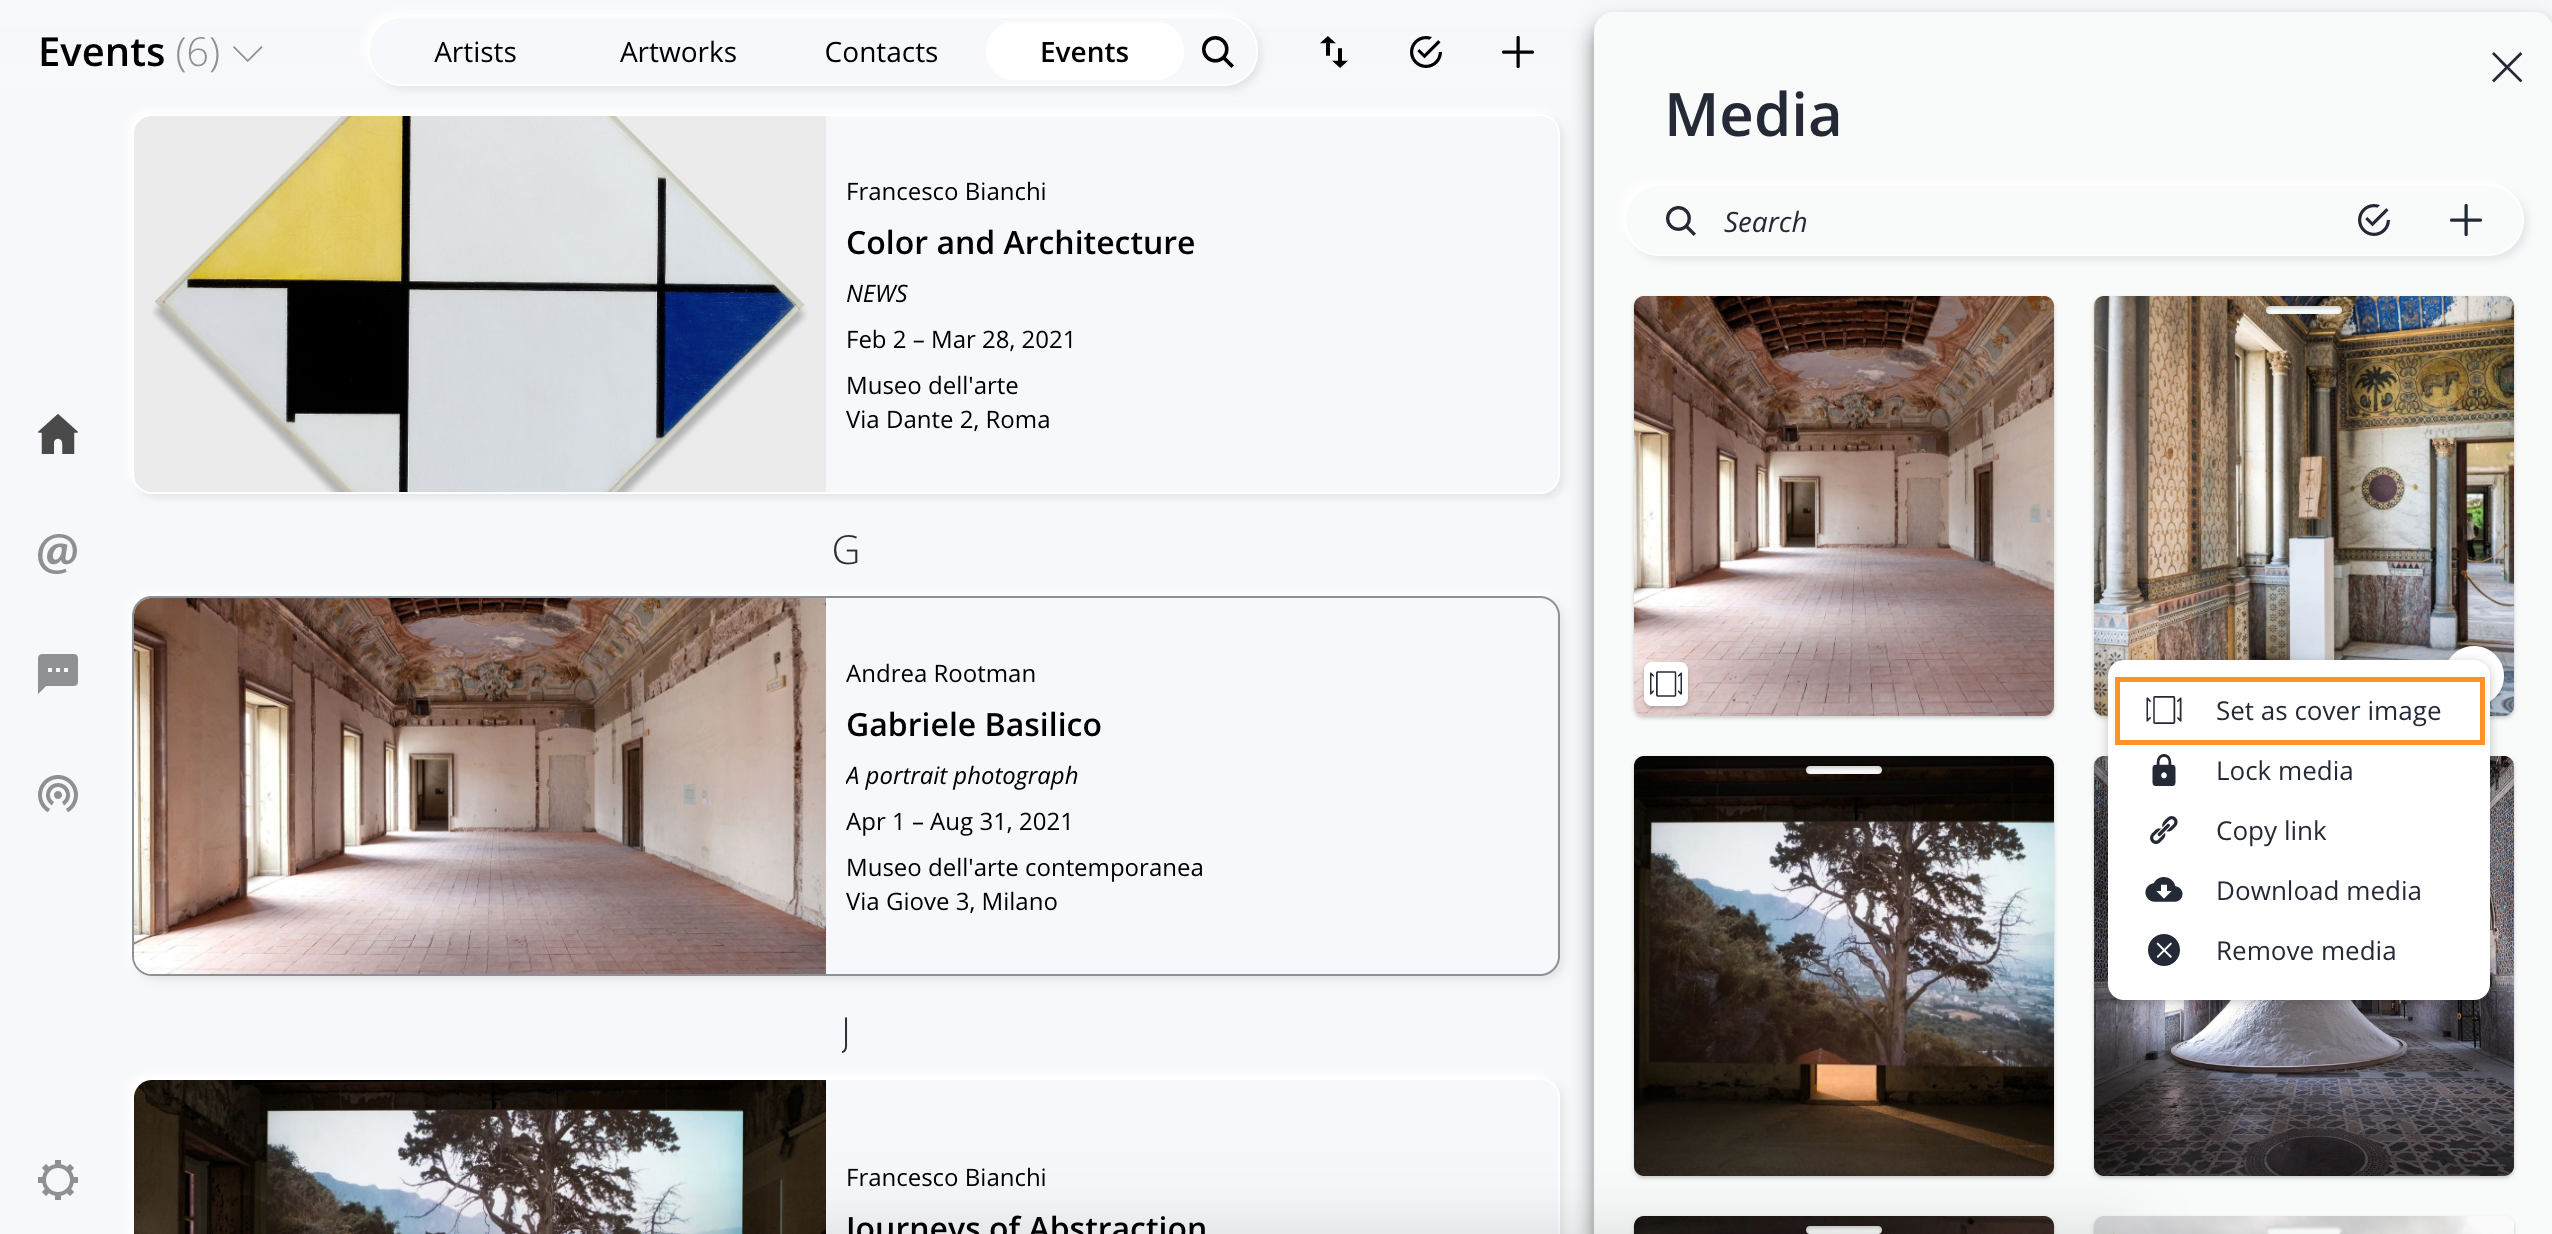This screenshot has height=1234, width=2552.
Task: Open the chat messages sidebar icon
Action: coord(58,673)
